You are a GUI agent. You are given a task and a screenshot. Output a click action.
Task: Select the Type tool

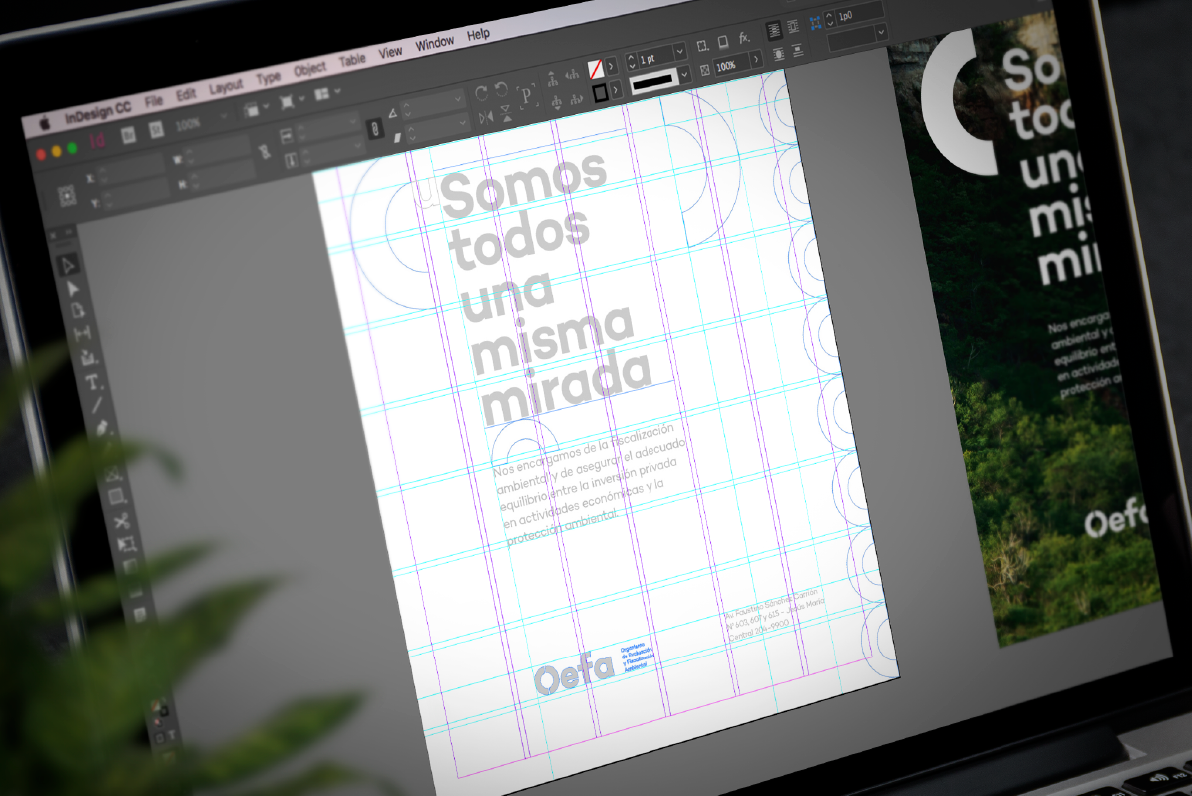pyautogui.click(x=92, y=381)
